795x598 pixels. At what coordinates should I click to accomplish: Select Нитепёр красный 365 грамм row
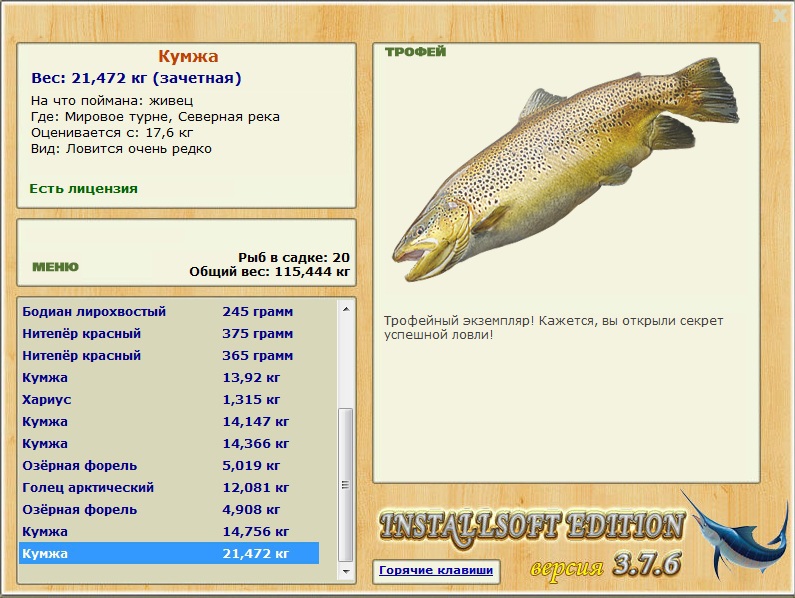[169, 356]
